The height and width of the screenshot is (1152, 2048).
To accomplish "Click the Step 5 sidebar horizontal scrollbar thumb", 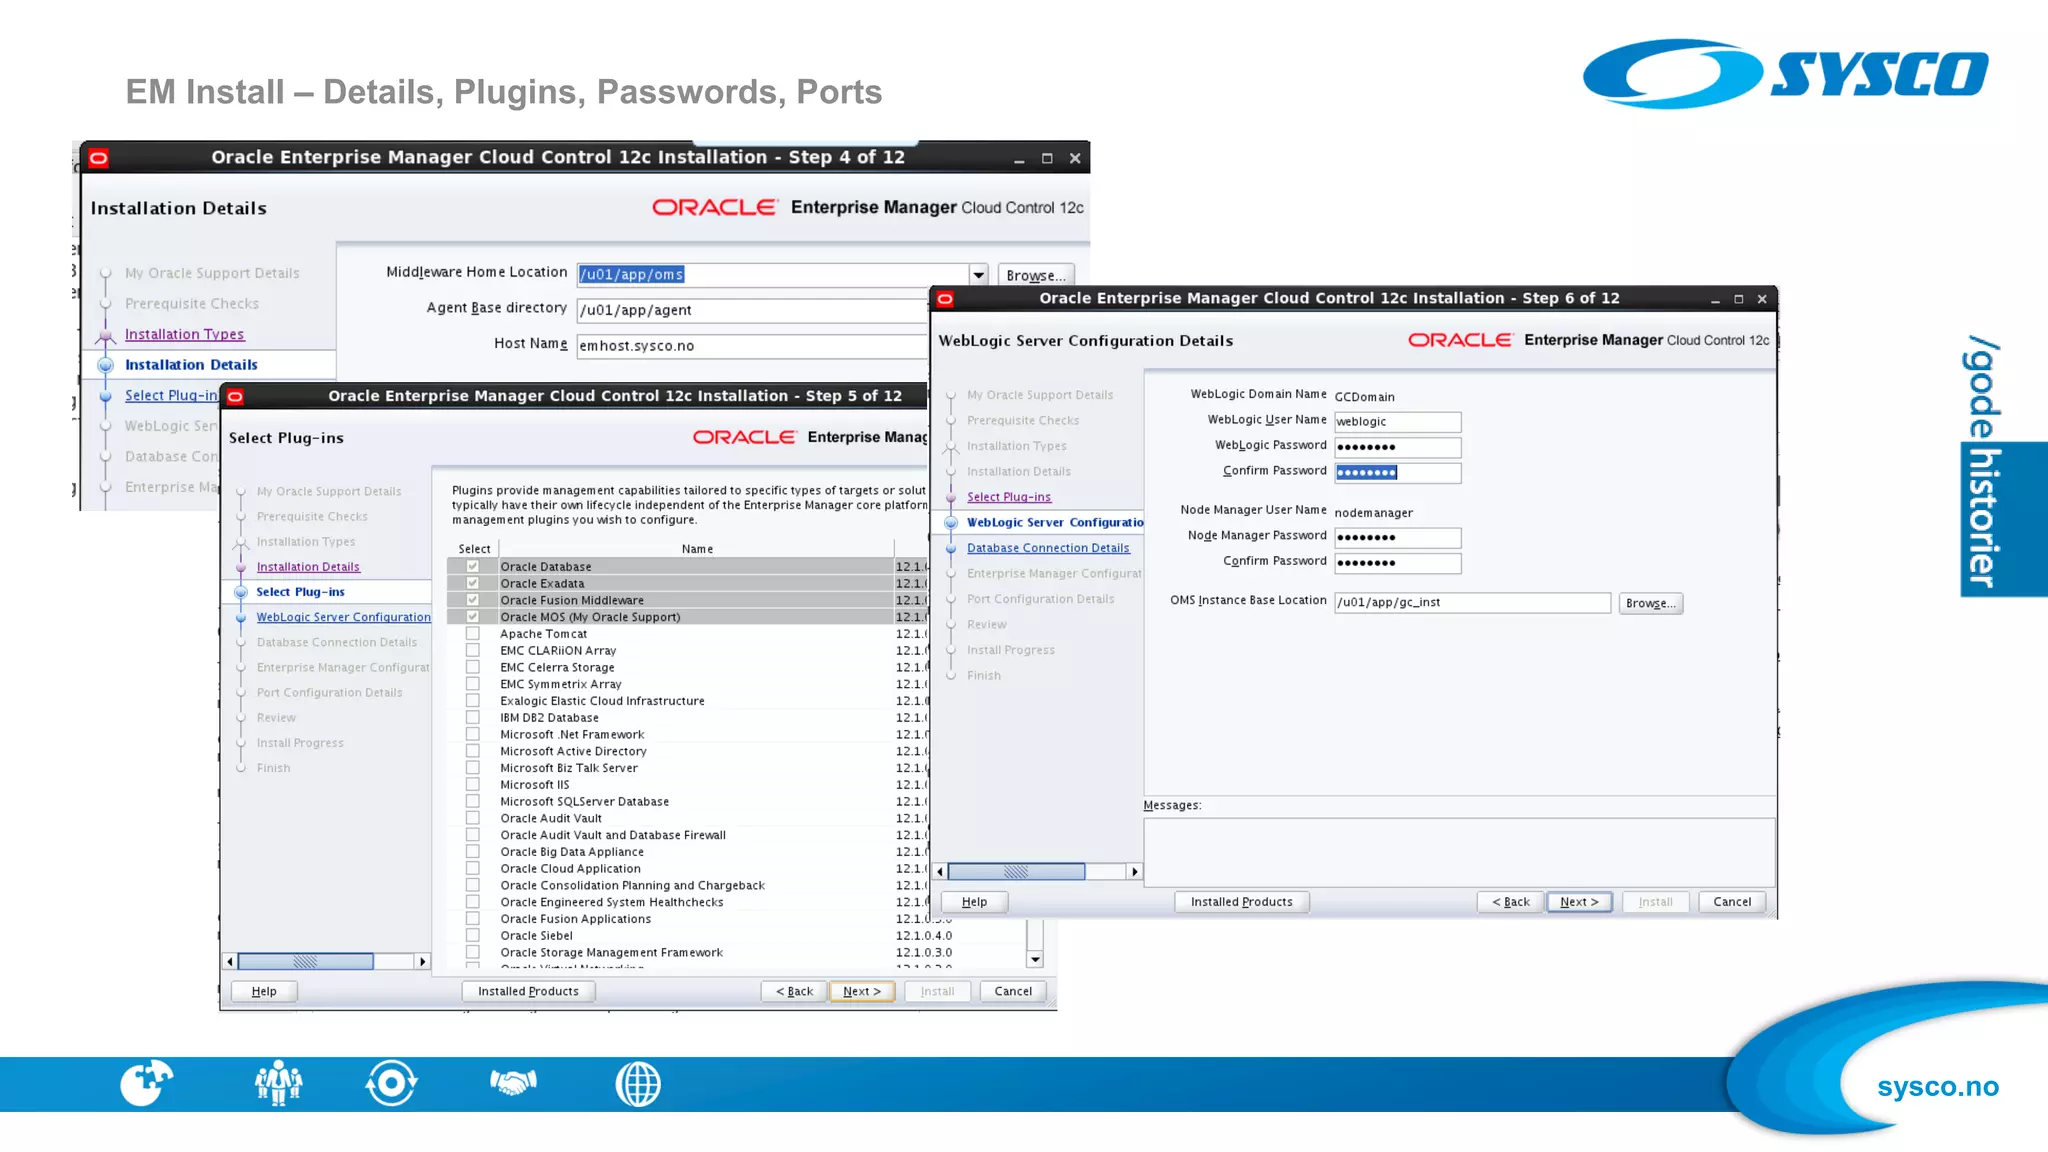I will tap(305, 961).
